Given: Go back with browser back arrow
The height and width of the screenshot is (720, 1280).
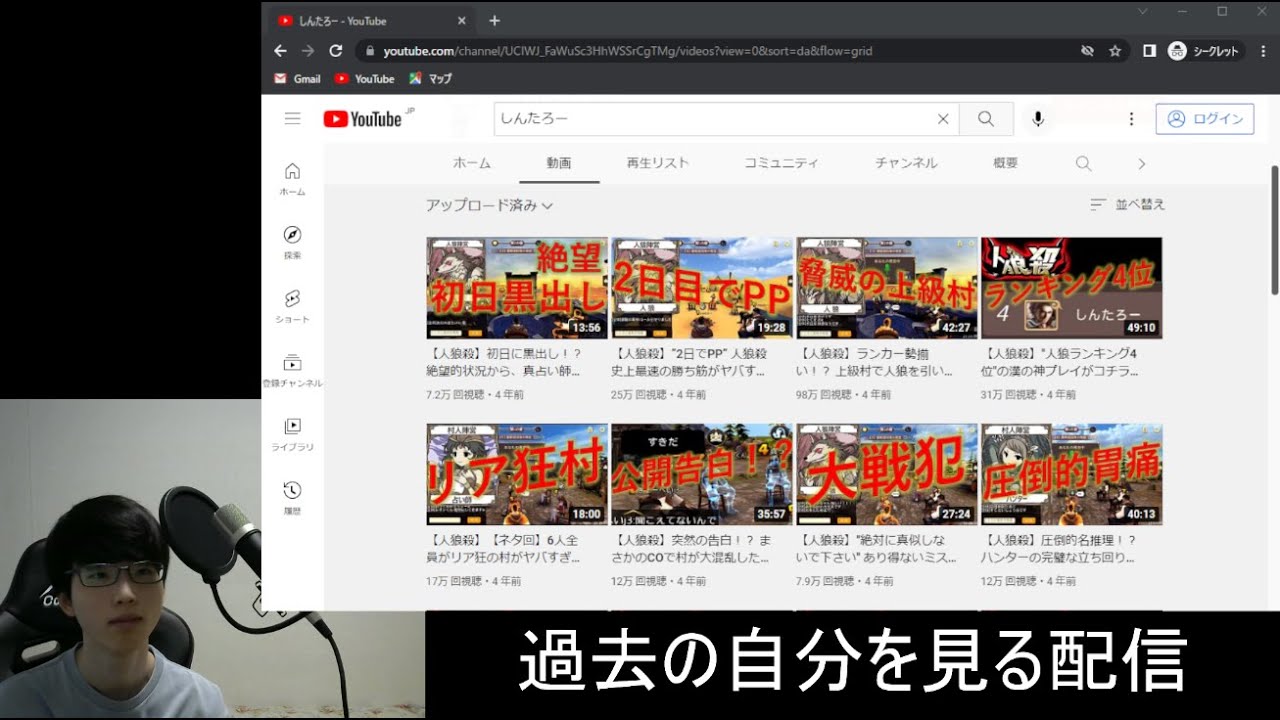Looking at the screenshot, I should 280,50.
